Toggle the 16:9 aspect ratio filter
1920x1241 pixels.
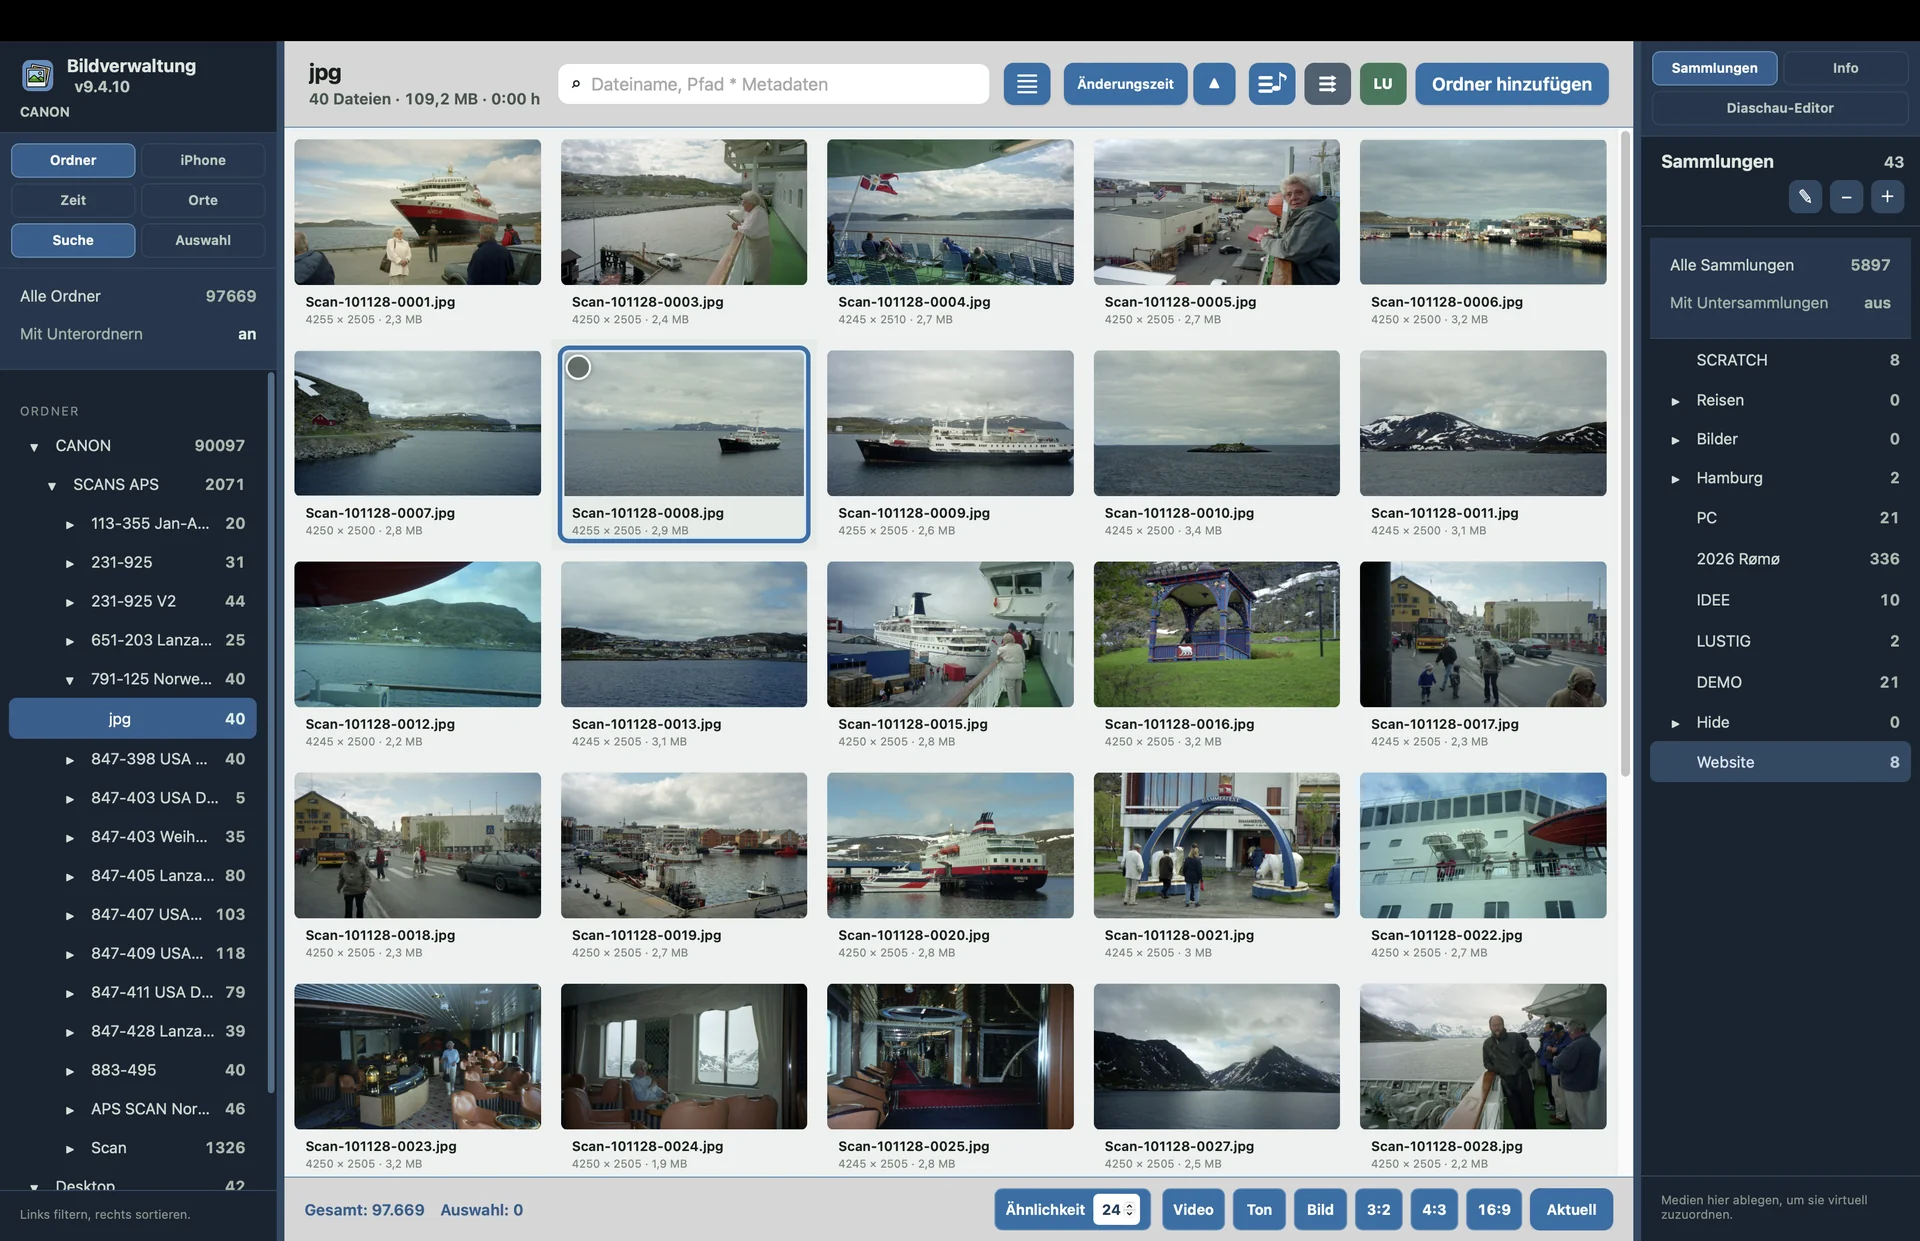[x=1494, y=1209]
